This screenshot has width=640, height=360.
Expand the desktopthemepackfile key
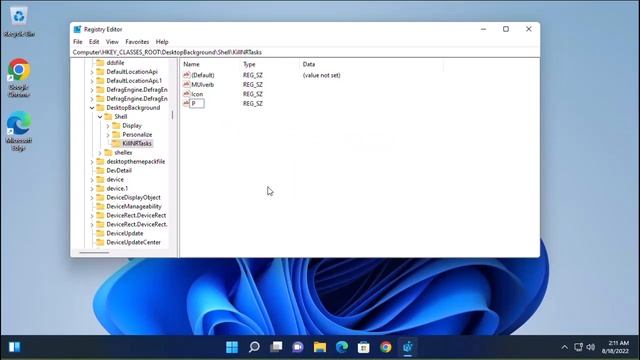pyautogui.click(x=92, y=162)
